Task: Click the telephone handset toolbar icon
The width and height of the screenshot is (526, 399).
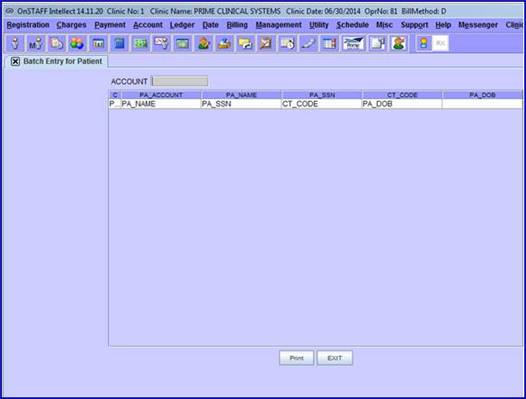Action: tap(309, 43)
